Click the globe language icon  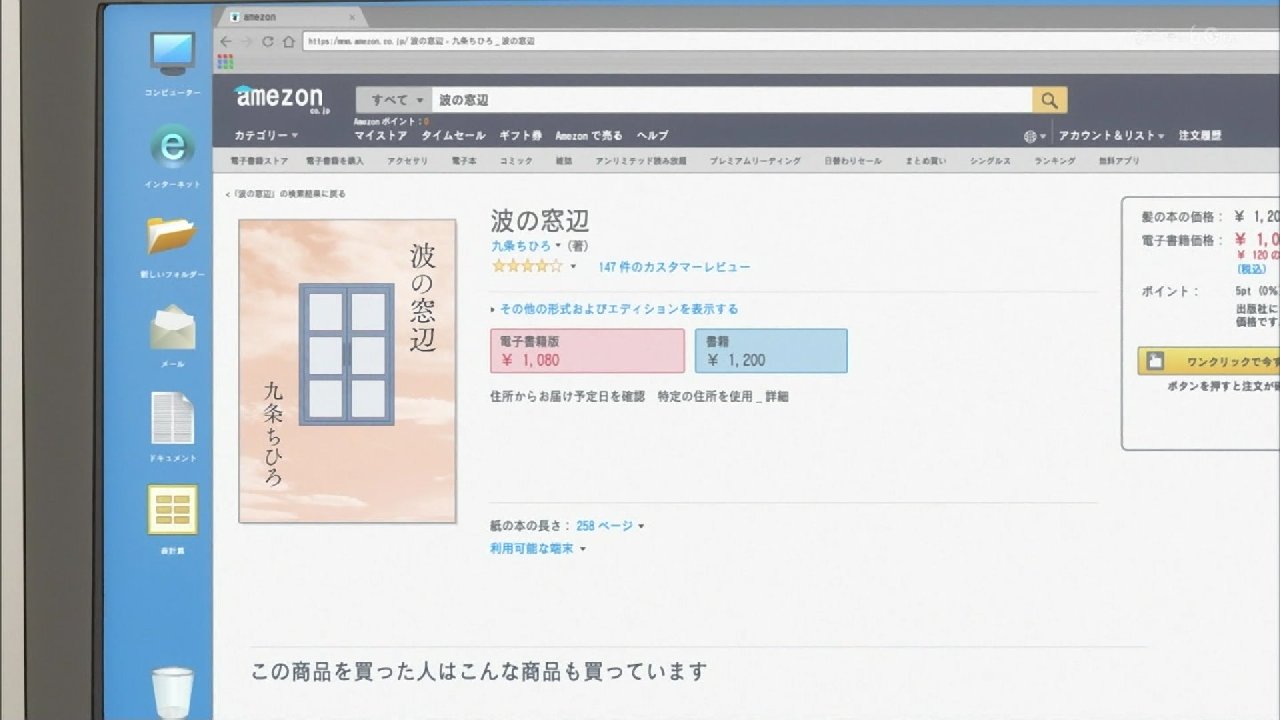pyautogui.click(x=1030, y=136)
